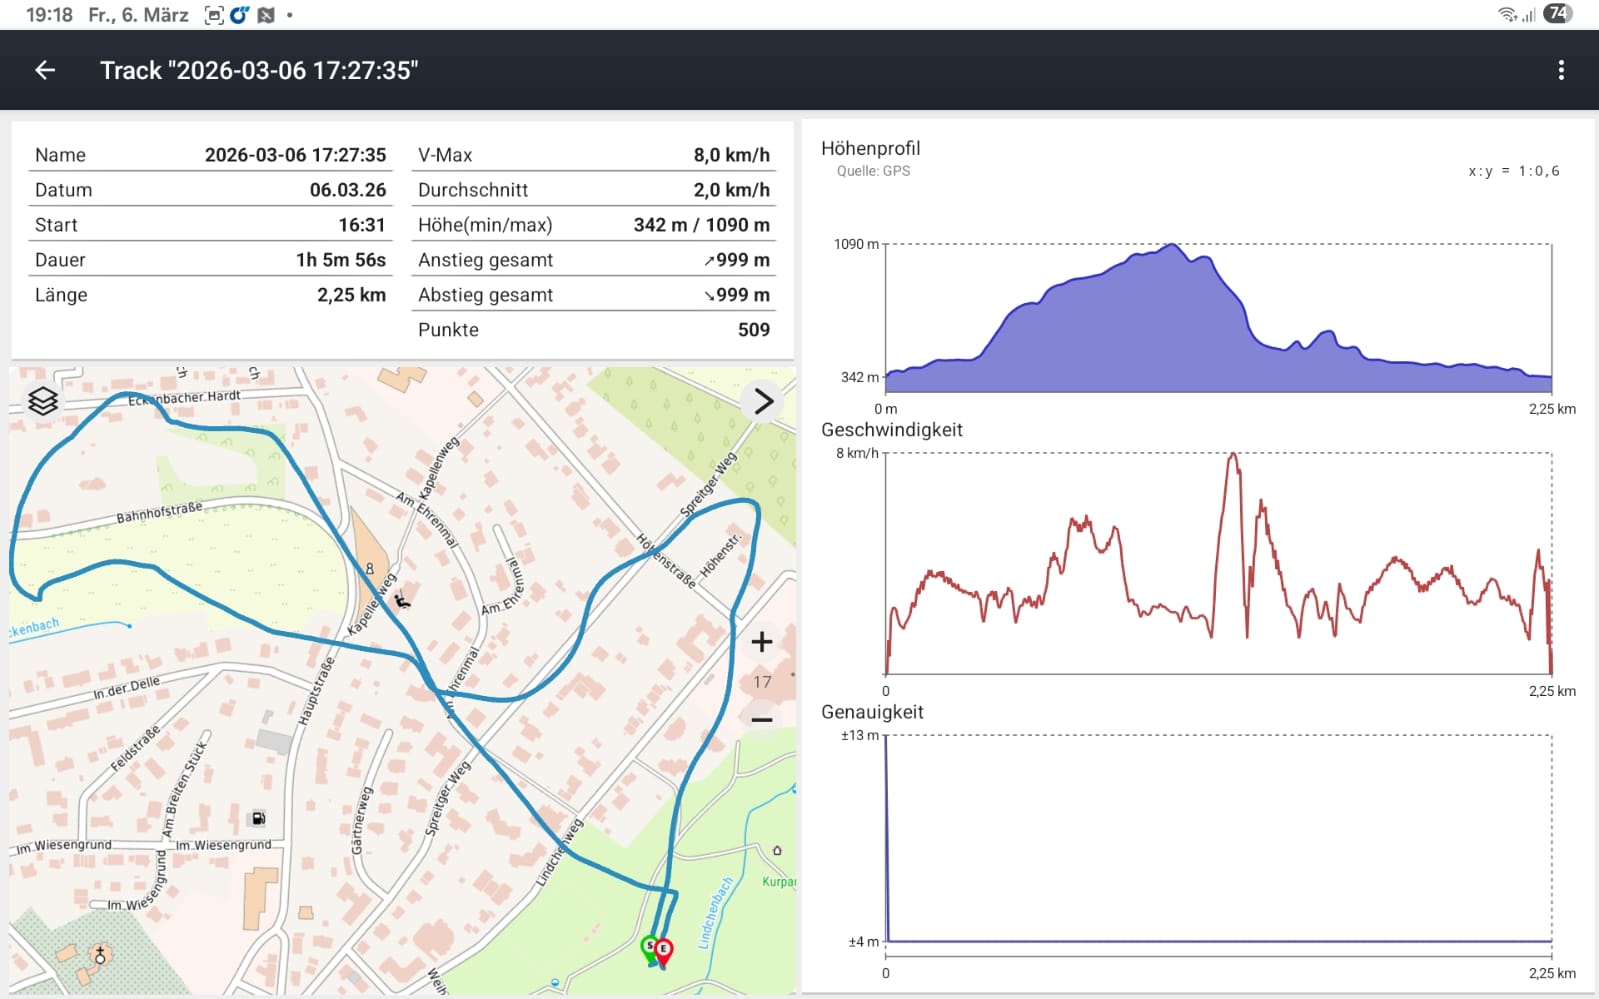Tap the Länge 2,25 km row

click(x=210, y=295)
